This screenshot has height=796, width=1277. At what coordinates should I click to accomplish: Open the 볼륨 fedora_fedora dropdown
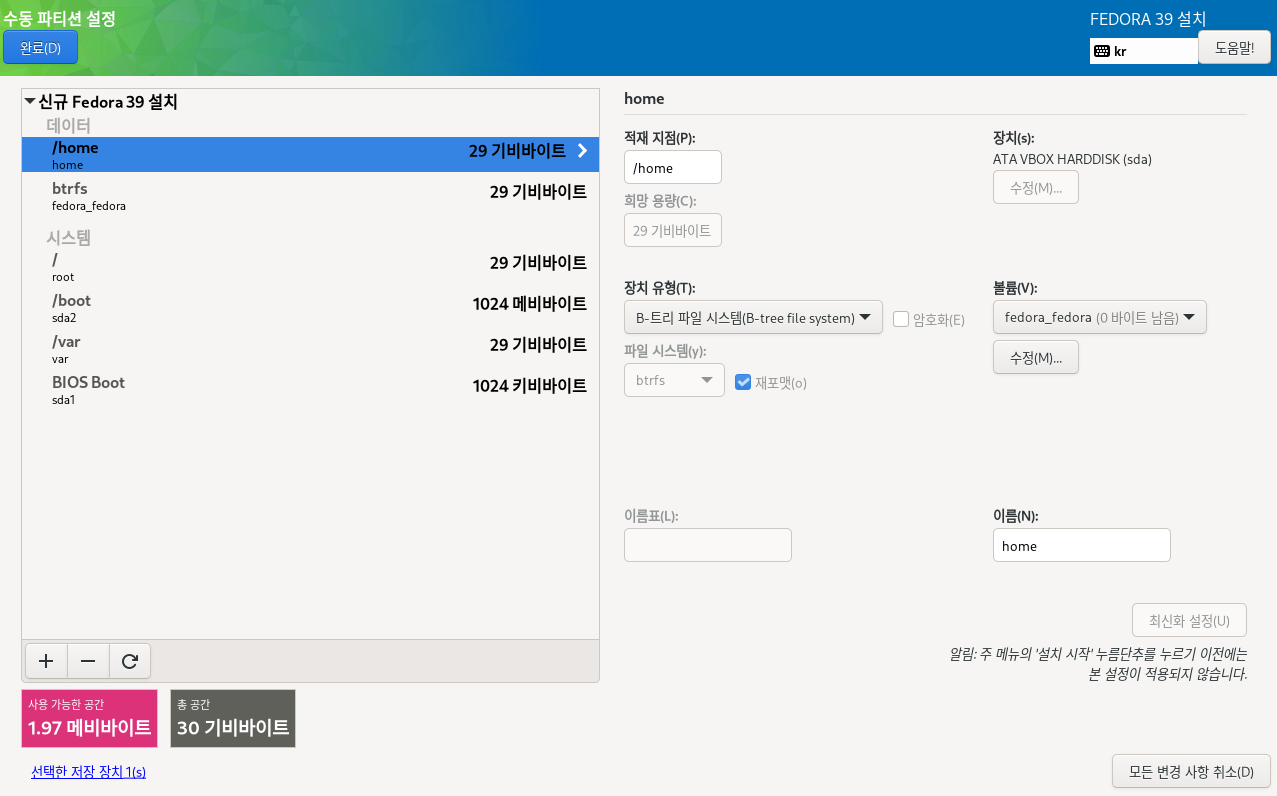(1100, 318)
